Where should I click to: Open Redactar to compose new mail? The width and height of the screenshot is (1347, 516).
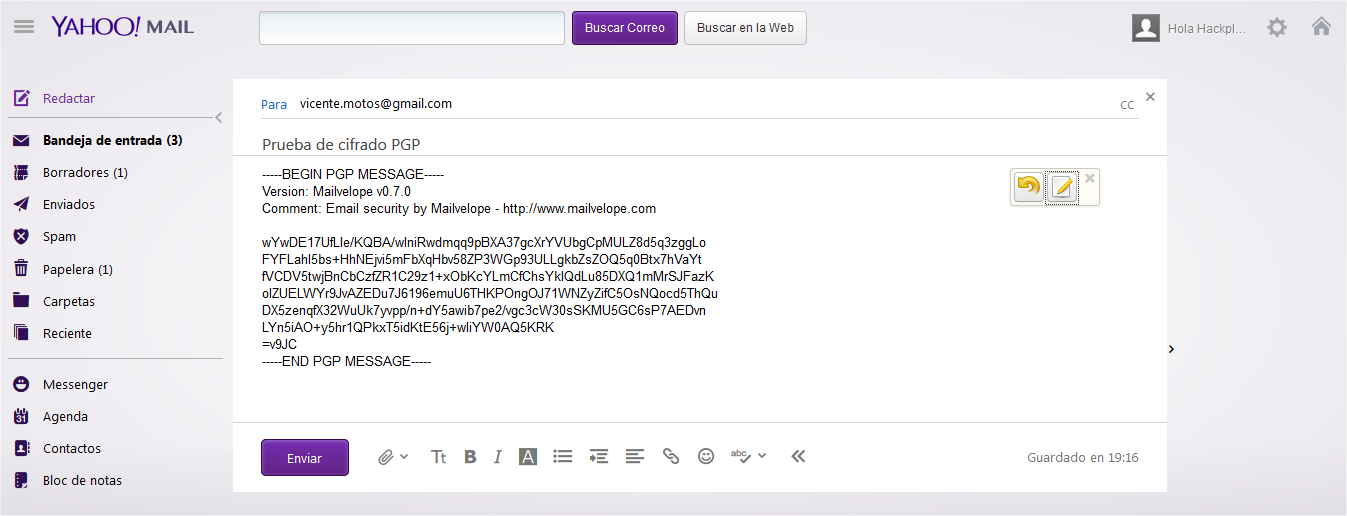(x=69, y=99)
